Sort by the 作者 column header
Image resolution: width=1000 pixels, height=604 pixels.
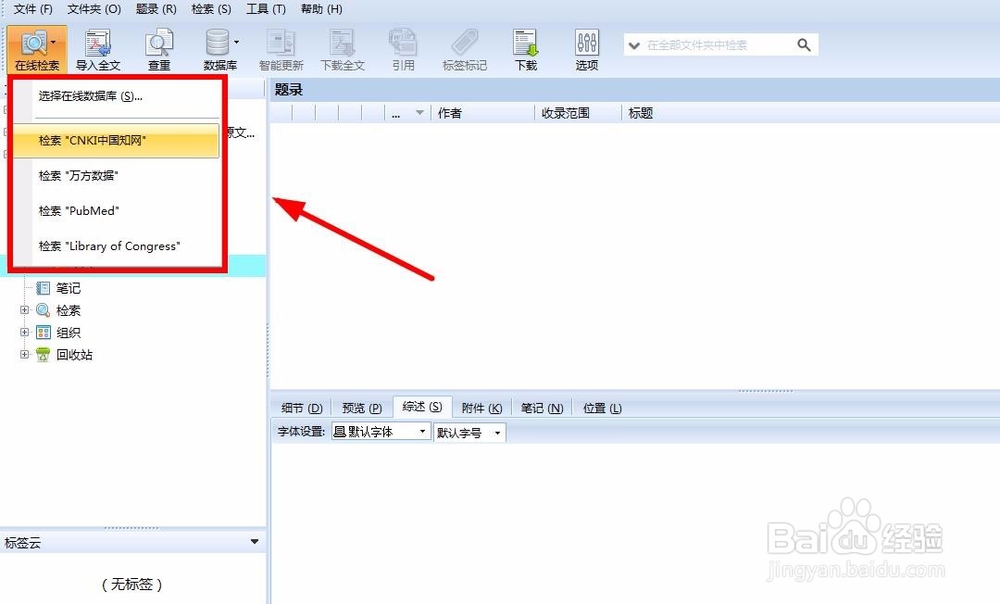click(x=483, y=113)
